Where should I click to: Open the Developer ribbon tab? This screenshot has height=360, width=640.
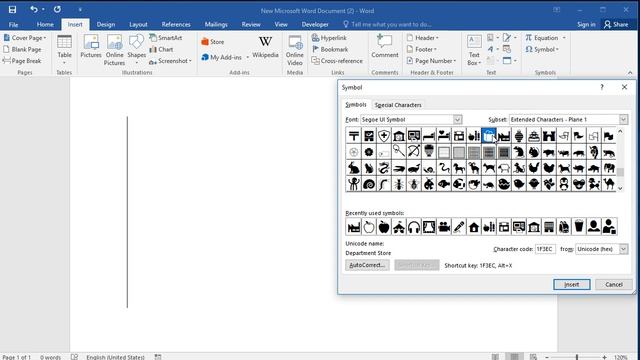315,24
